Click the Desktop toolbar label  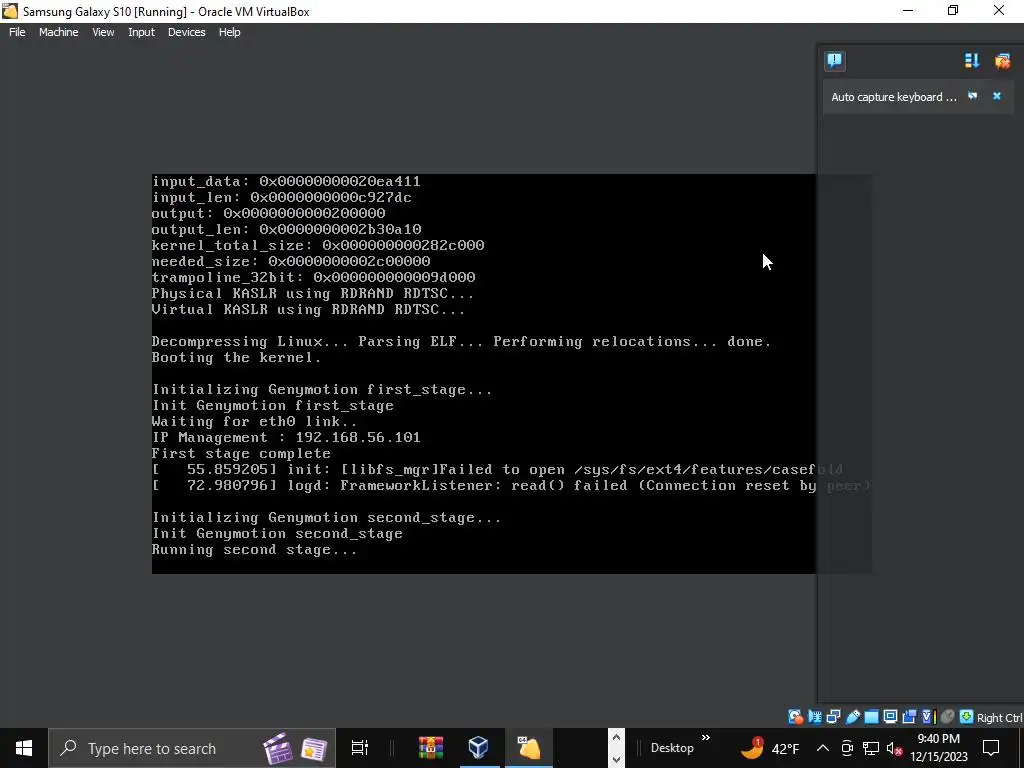tap(672, 748)
